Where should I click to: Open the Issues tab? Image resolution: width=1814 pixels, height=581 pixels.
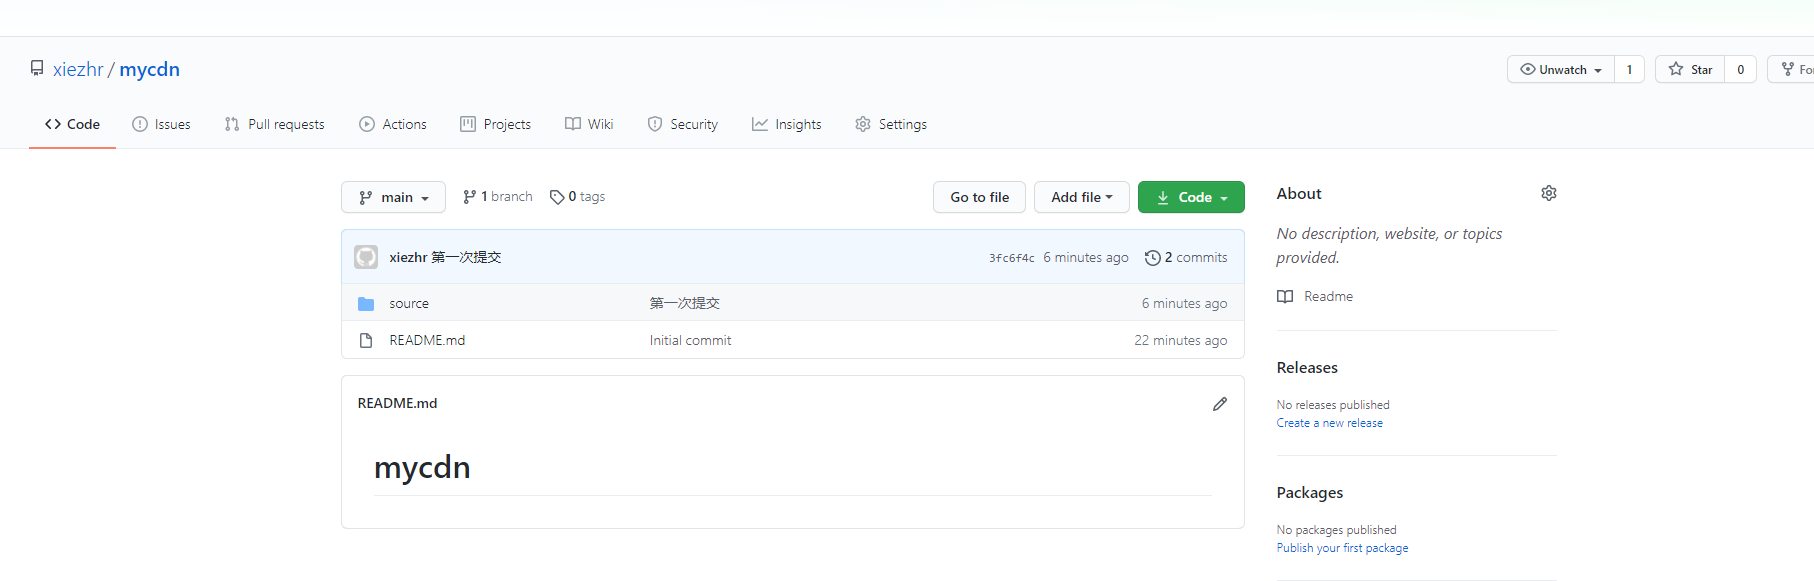click(161, 124)
